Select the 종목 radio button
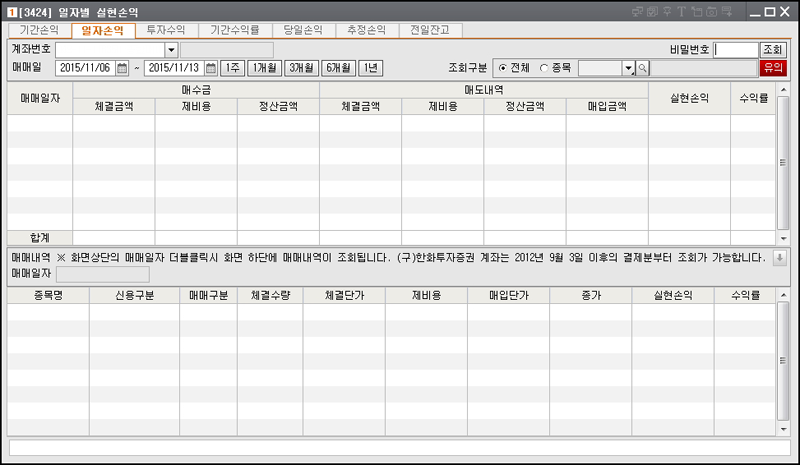 (x=544, y=68)
